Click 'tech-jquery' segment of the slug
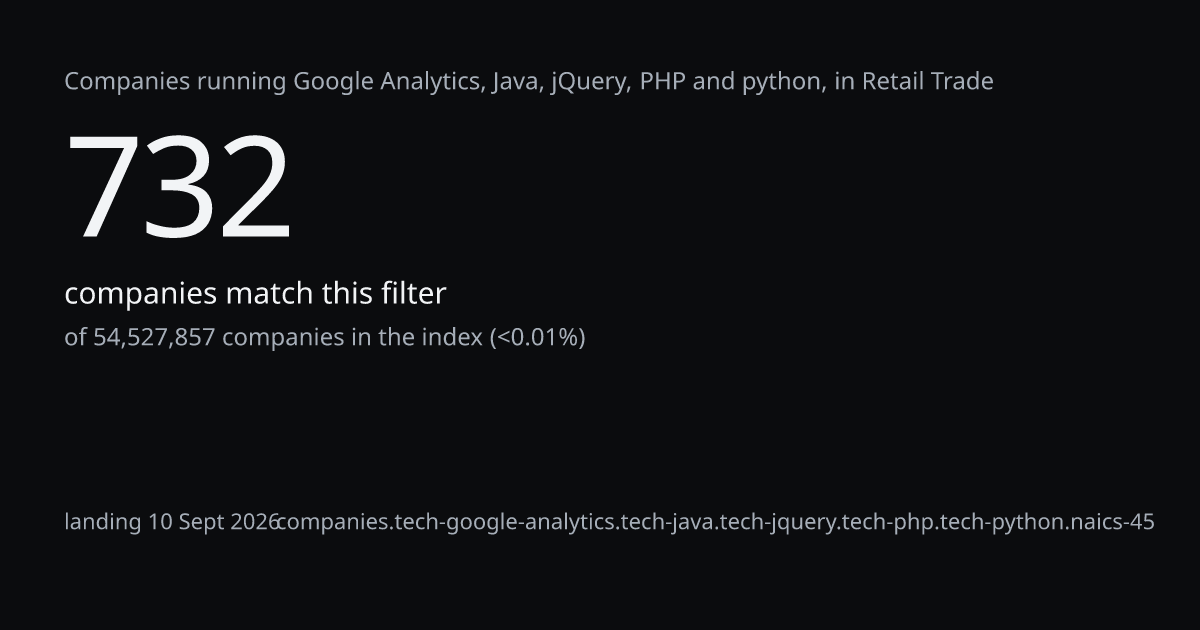Viewport: 1200px width, 630px height. 779,522
